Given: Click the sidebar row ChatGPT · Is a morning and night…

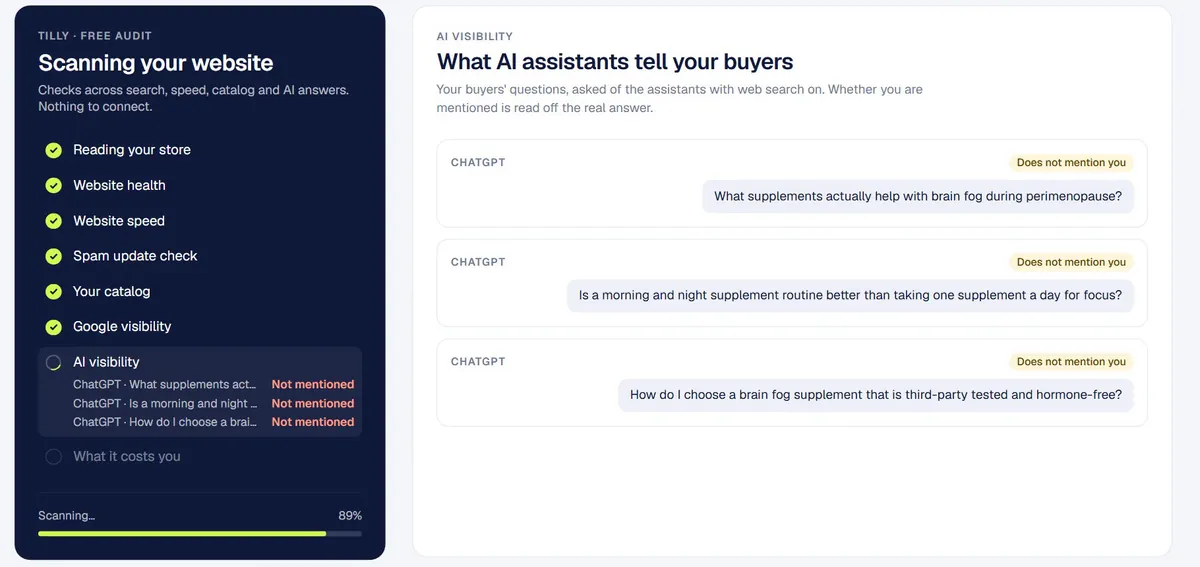Looking at the screenshot, I should [x=213, y=403].
